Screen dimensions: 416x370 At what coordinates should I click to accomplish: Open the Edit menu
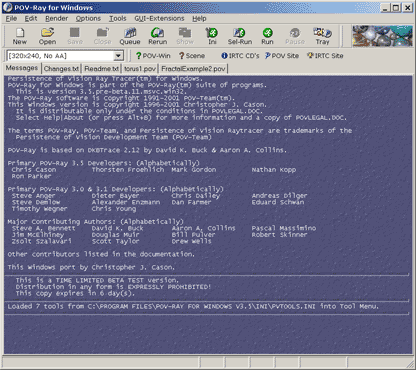31,19
